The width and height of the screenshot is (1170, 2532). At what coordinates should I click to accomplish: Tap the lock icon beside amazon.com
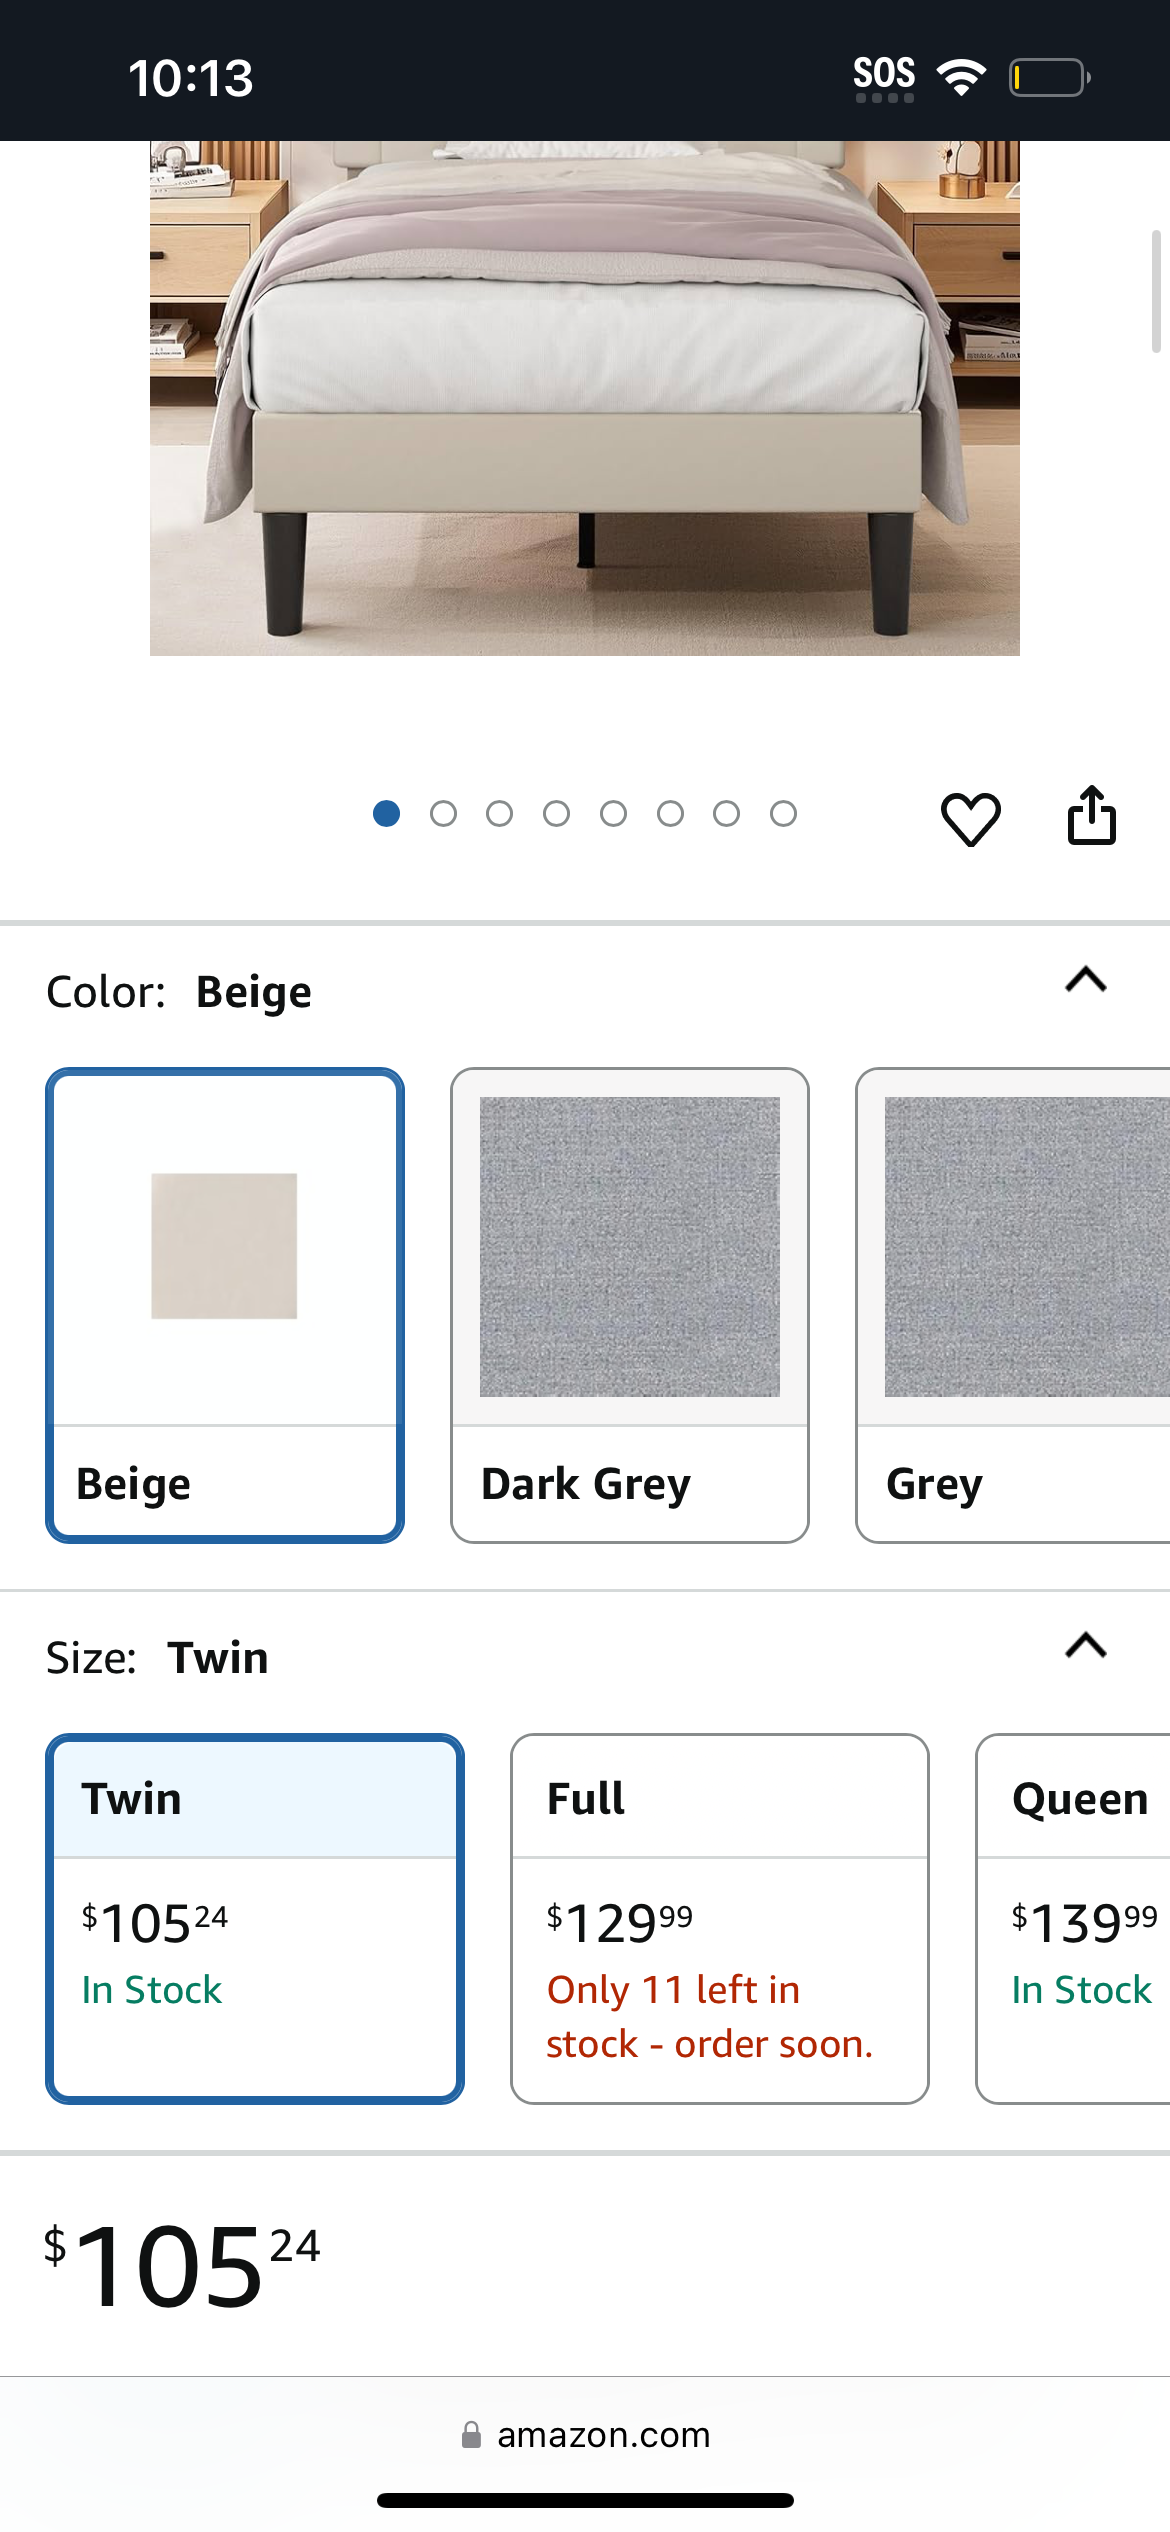click(x=471, y=2435)
